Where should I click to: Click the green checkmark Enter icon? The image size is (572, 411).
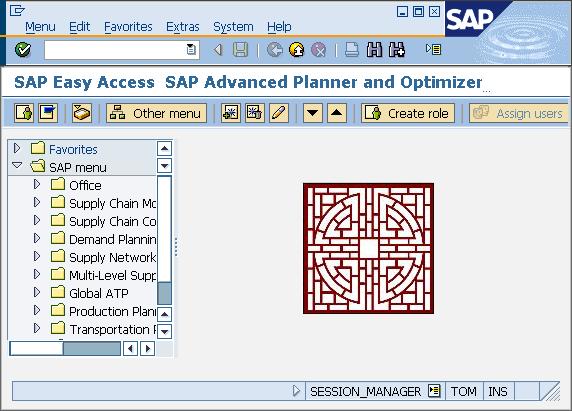coord(23,49)
